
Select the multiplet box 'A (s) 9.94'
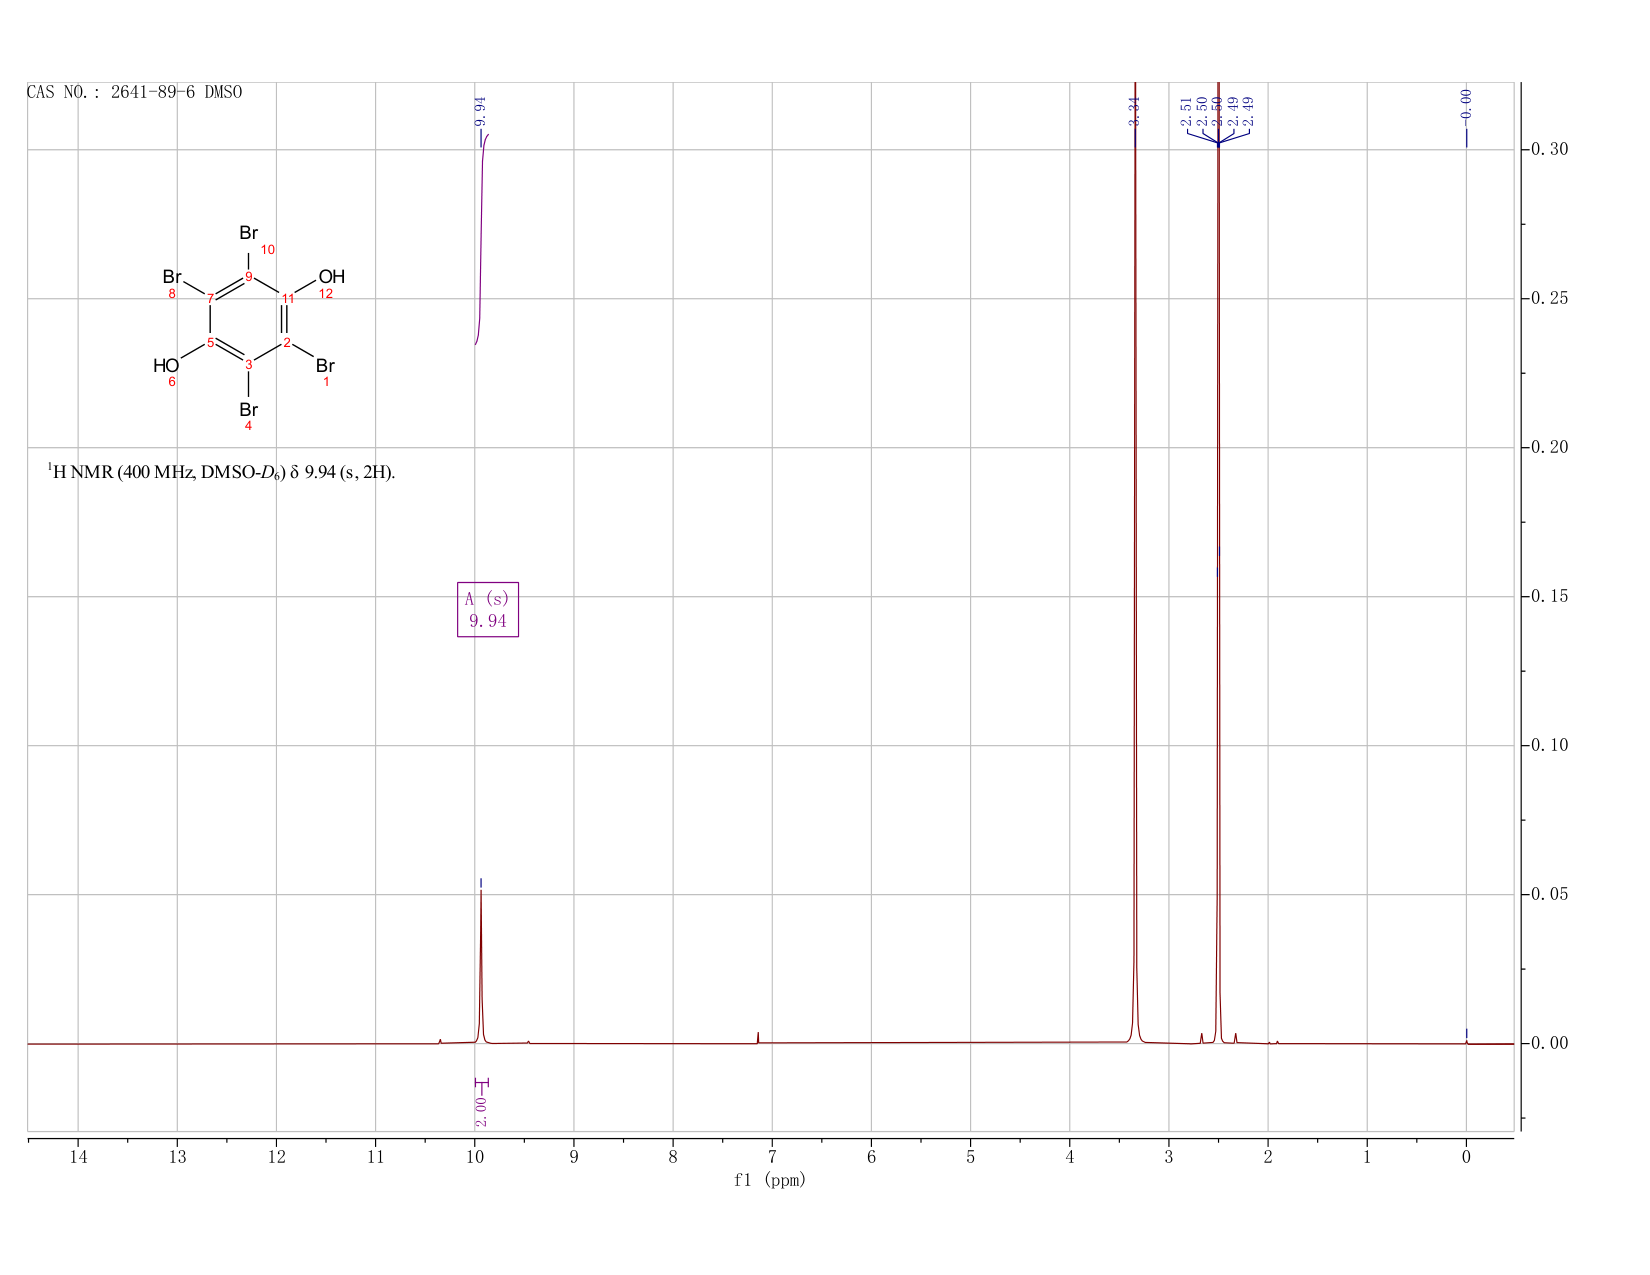click(488, 609)
